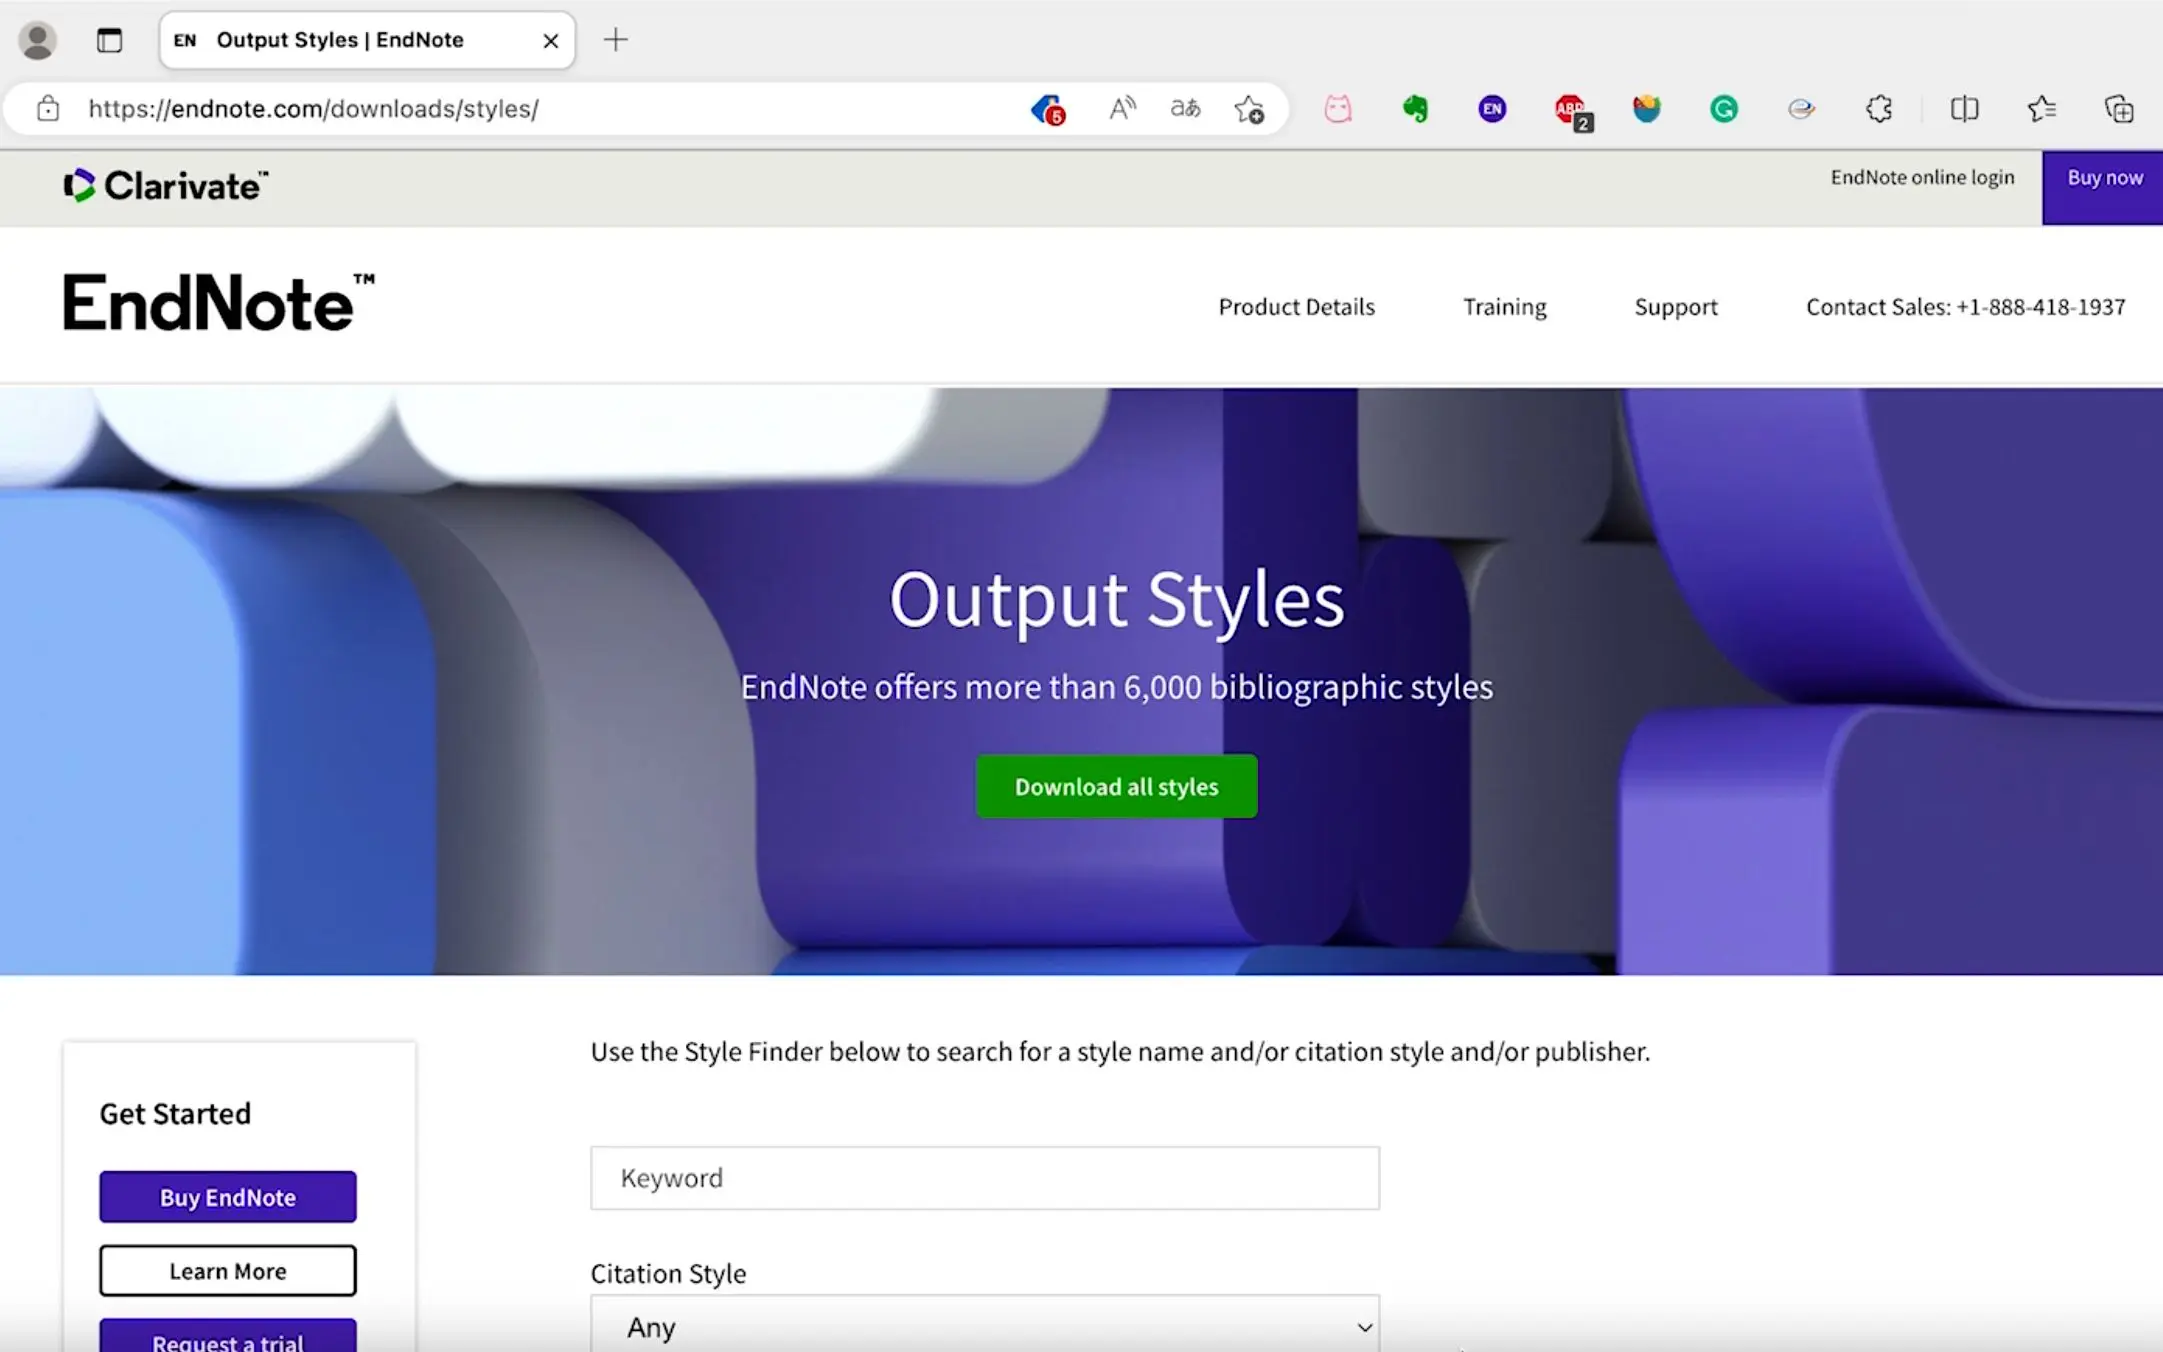Click the Evernote extension icon
Screen dimensions: 2163x1352
click(1415, 109)
